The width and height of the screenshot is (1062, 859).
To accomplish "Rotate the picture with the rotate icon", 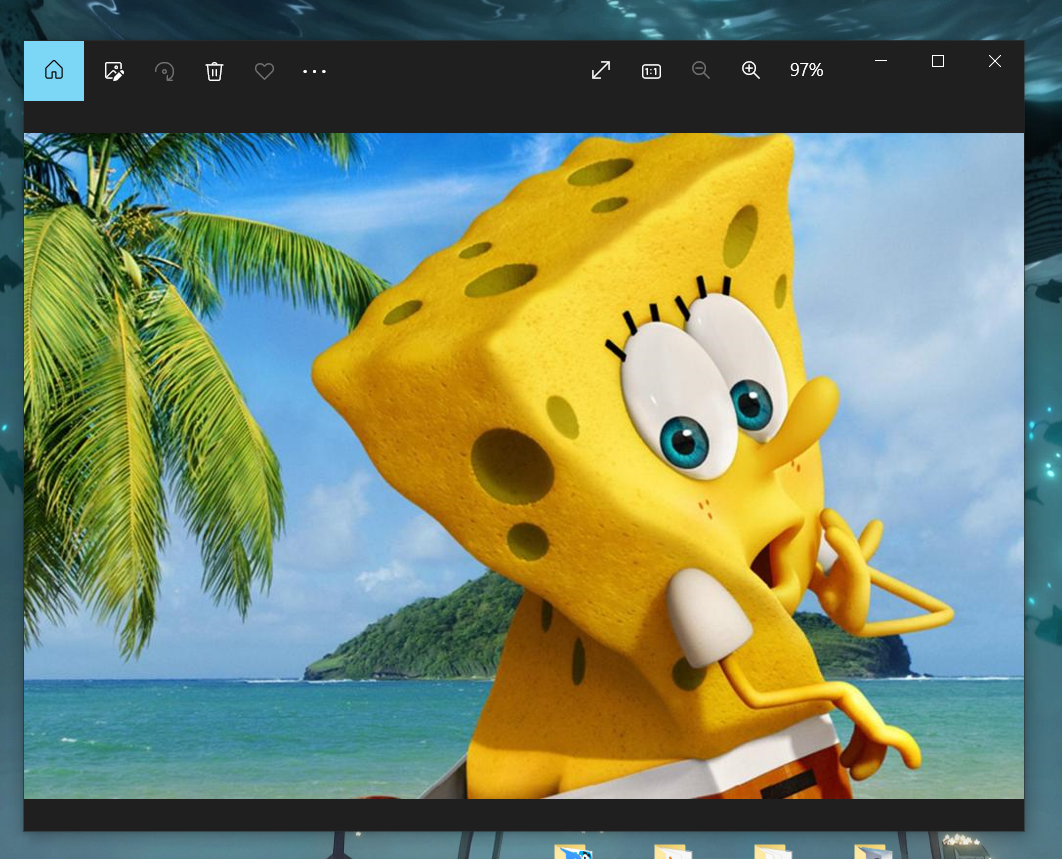I will click(x=165, y=70).
